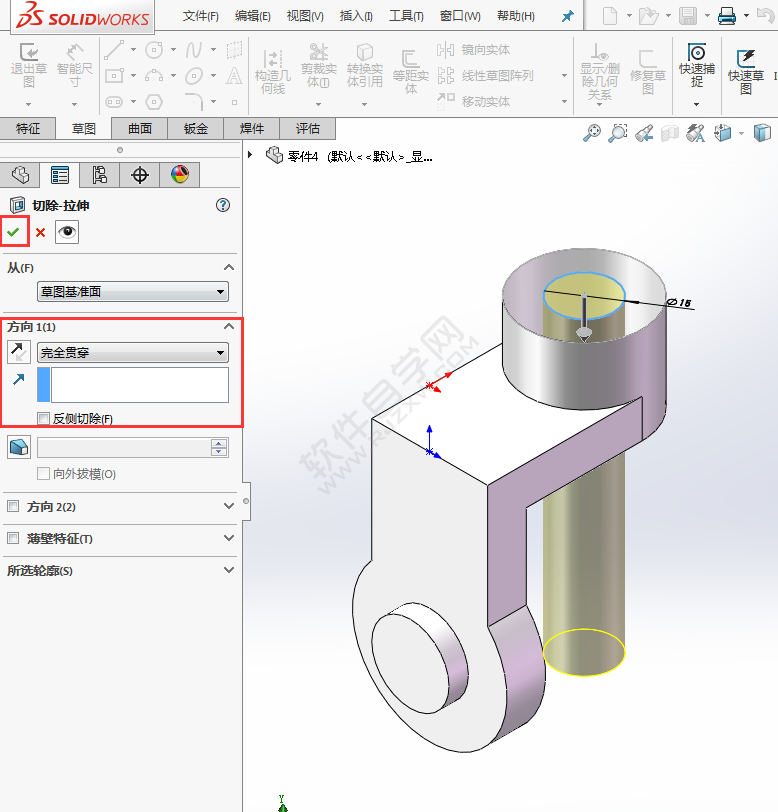
Task: Click 快速草图 rapid sketch tool
Action: tap(746, 72)
